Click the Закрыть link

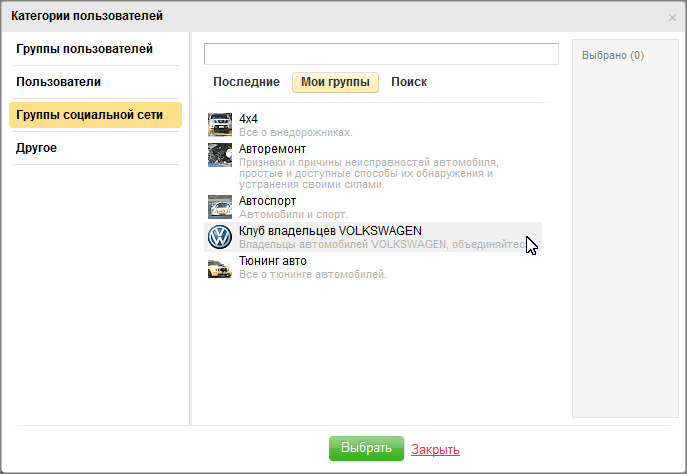tap(435, 449)
